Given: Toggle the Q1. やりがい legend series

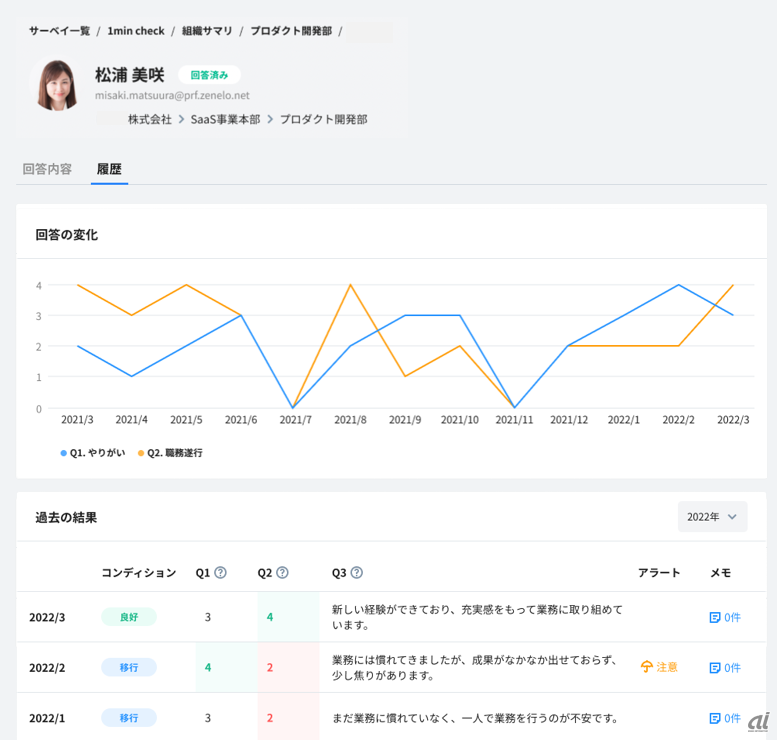Looking at the screenshot, I should (x=95, y=453).
